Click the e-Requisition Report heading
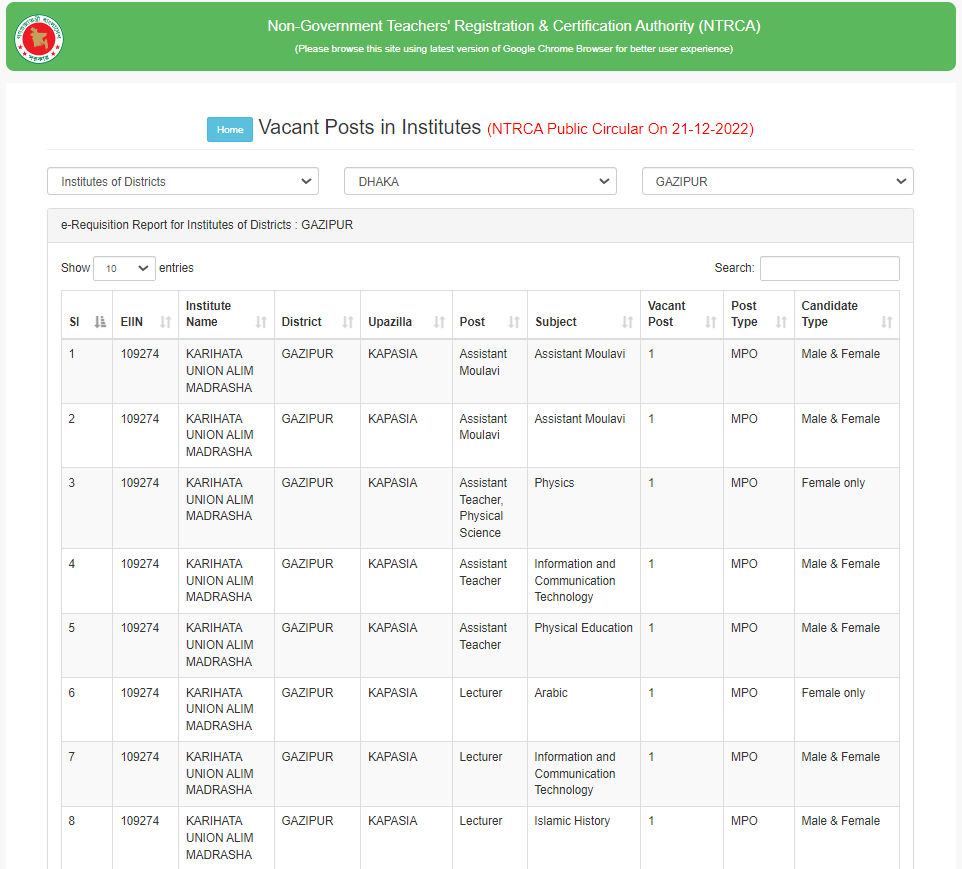This screenshot has width=962, height=869. tap(207, 225)
